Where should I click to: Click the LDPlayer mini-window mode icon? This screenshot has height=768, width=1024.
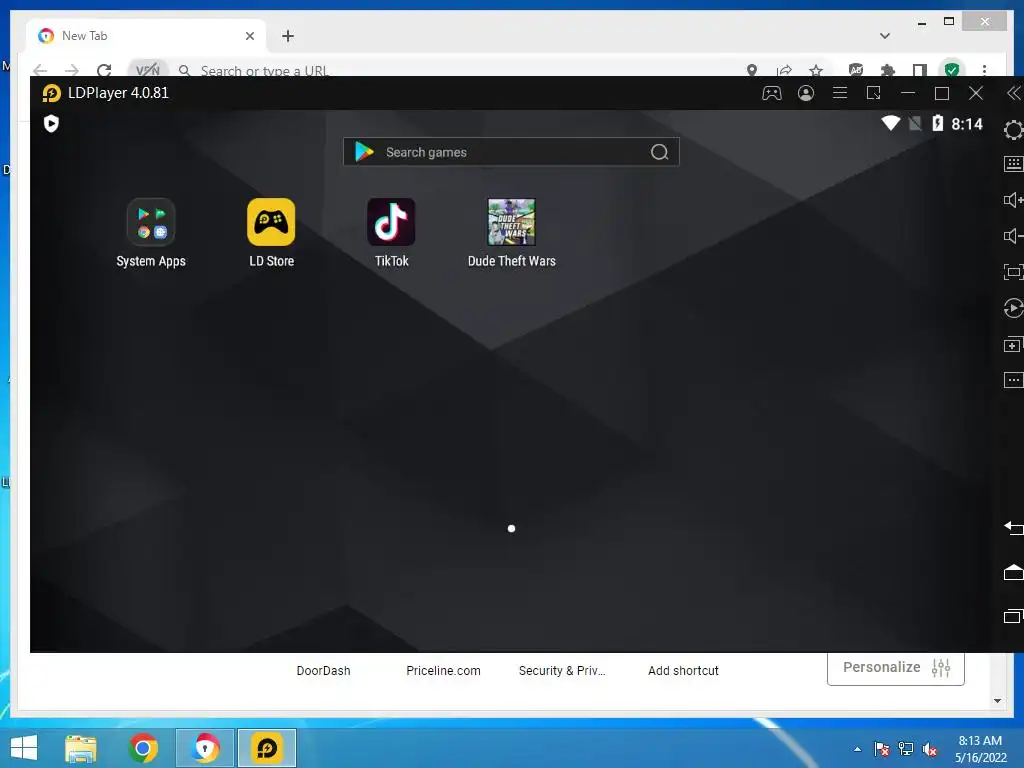click(874, 93)
